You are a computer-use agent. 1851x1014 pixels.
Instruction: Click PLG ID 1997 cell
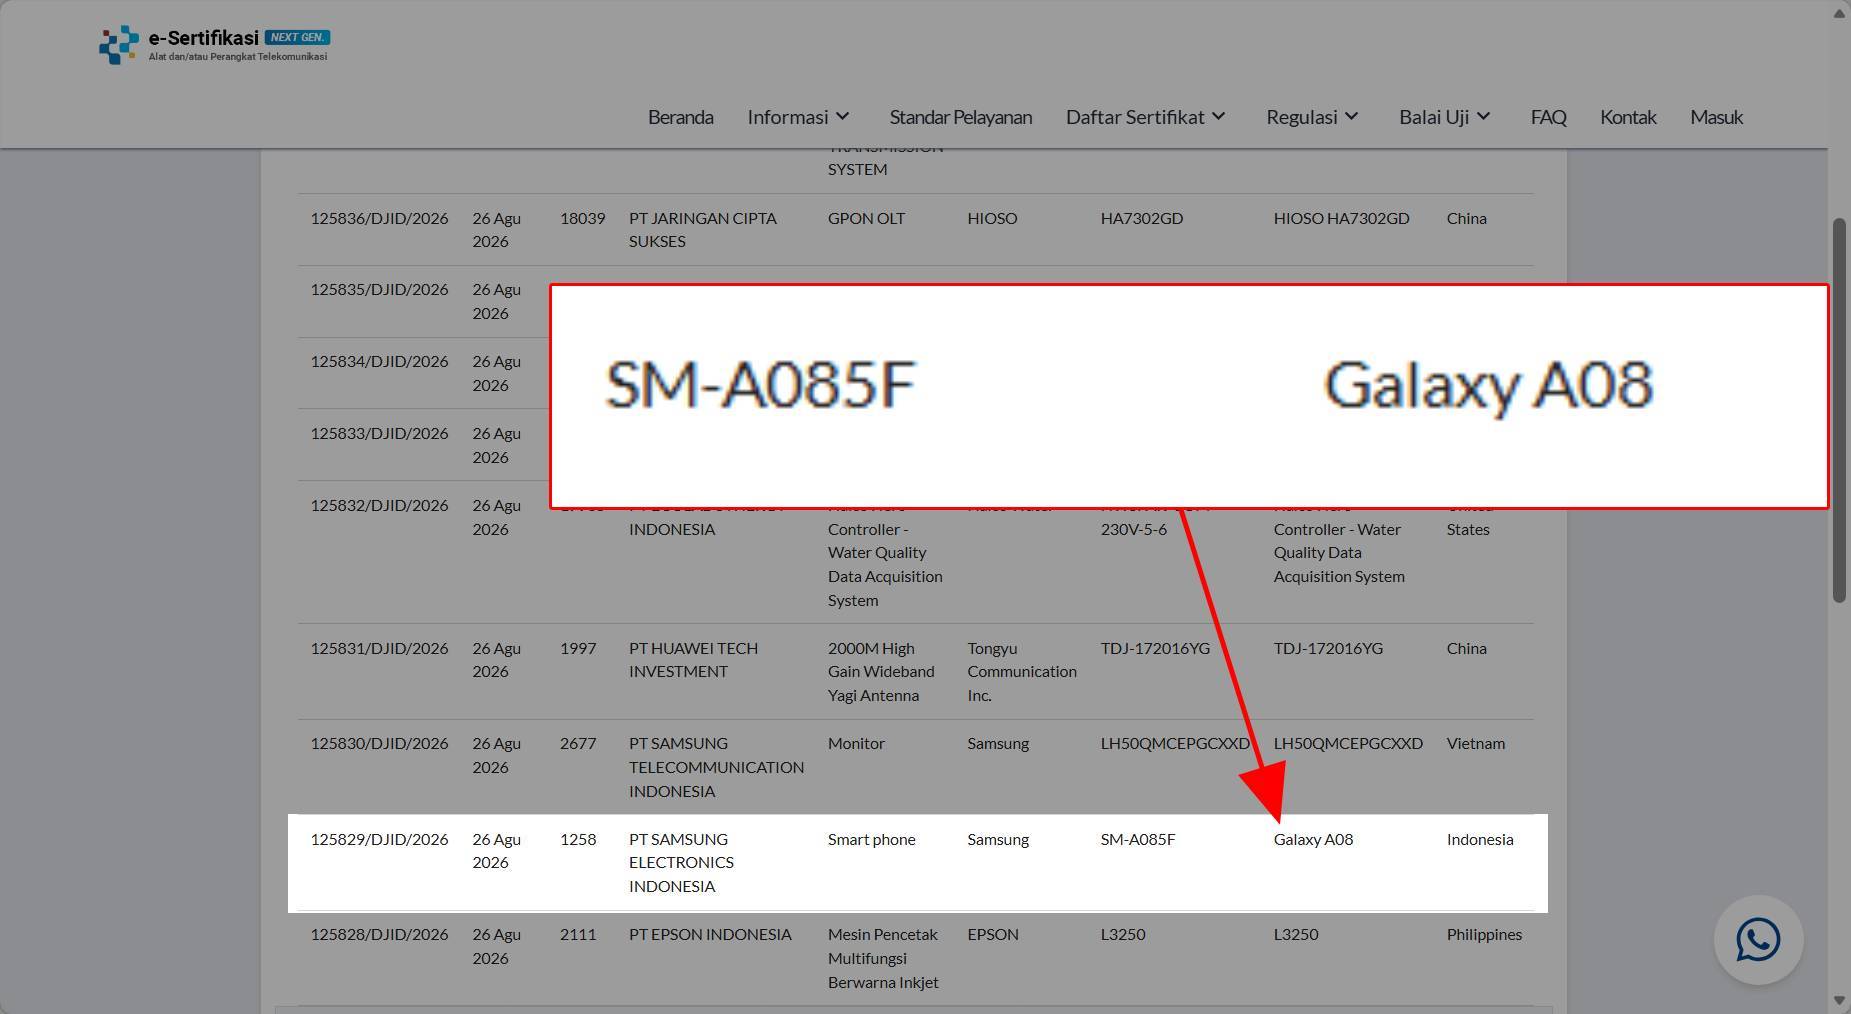(x=578, y=648)
